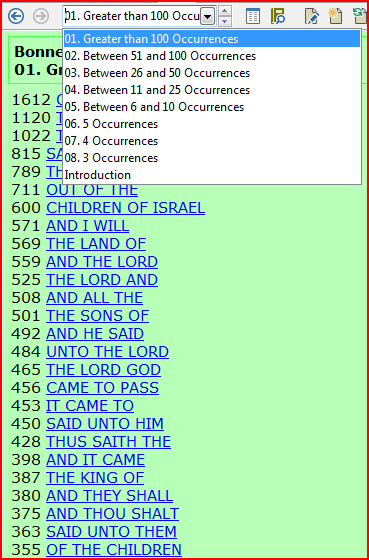
Task: Open the THE SONS OF link
Action: pyautogui.click(x=98, y=316)
